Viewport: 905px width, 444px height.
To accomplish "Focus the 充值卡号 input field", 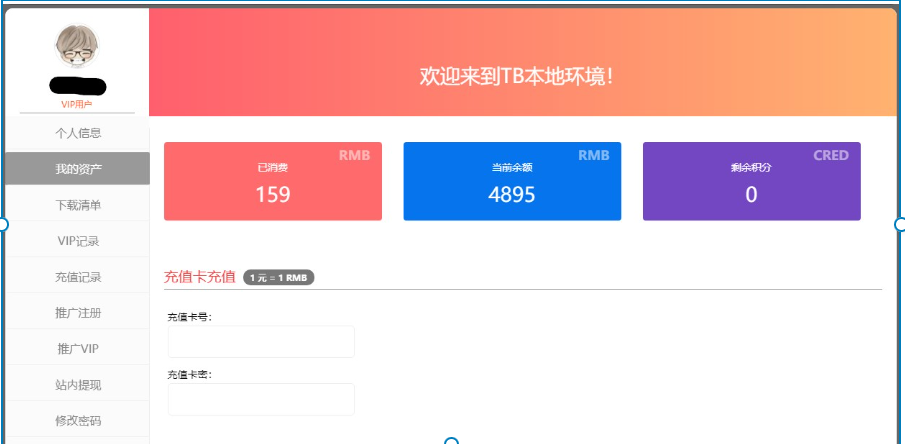I will pos(261,341).
